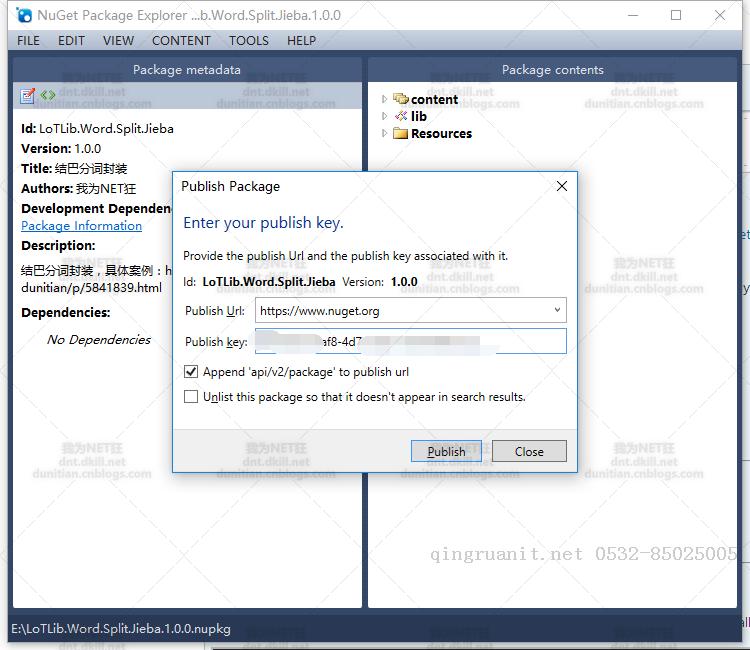Click the lib folder icon

coord(401,116)
